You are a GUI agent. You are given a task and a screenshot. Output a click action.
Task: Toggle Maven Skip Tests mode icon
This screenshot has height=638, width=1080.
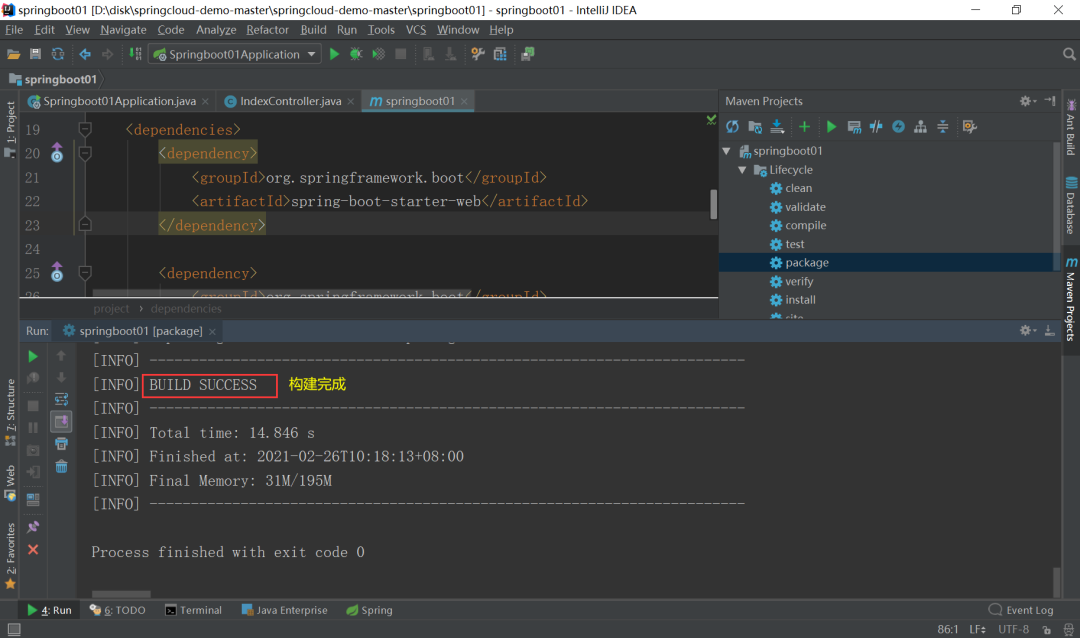(876, 127)
